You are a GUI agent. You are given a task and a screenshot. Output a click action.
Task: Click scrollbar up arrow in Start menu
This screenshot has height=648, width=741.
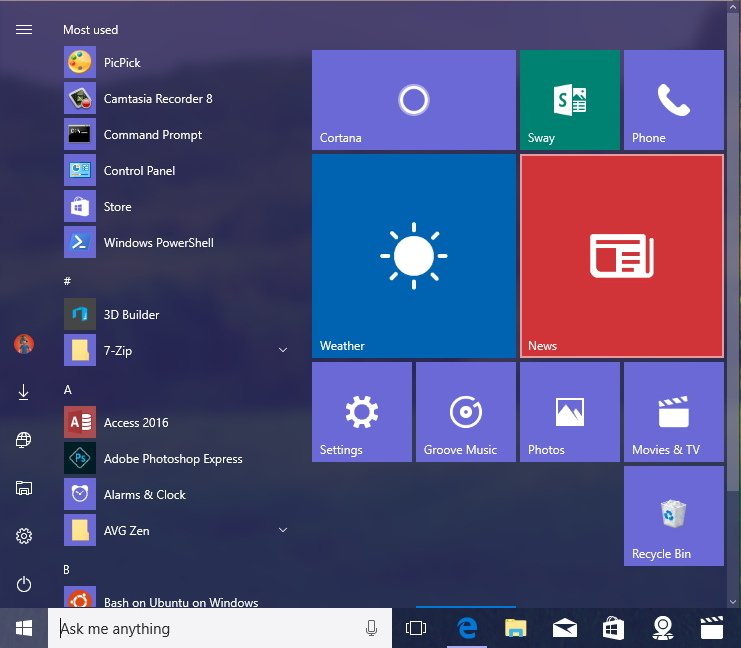pos(733,7)
